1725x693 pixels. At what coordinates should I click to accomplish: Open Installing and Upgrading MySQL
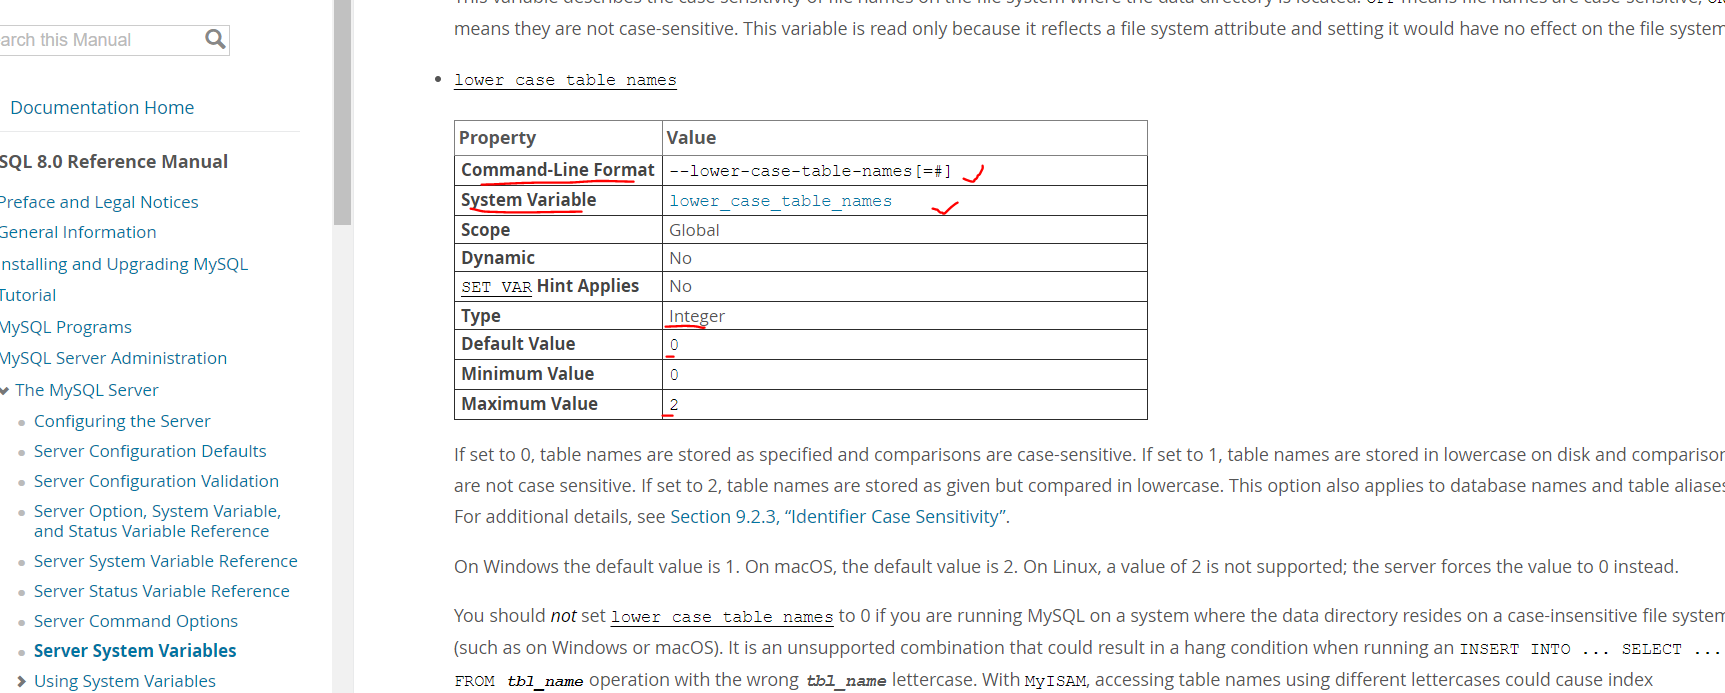tap(124, 264)
